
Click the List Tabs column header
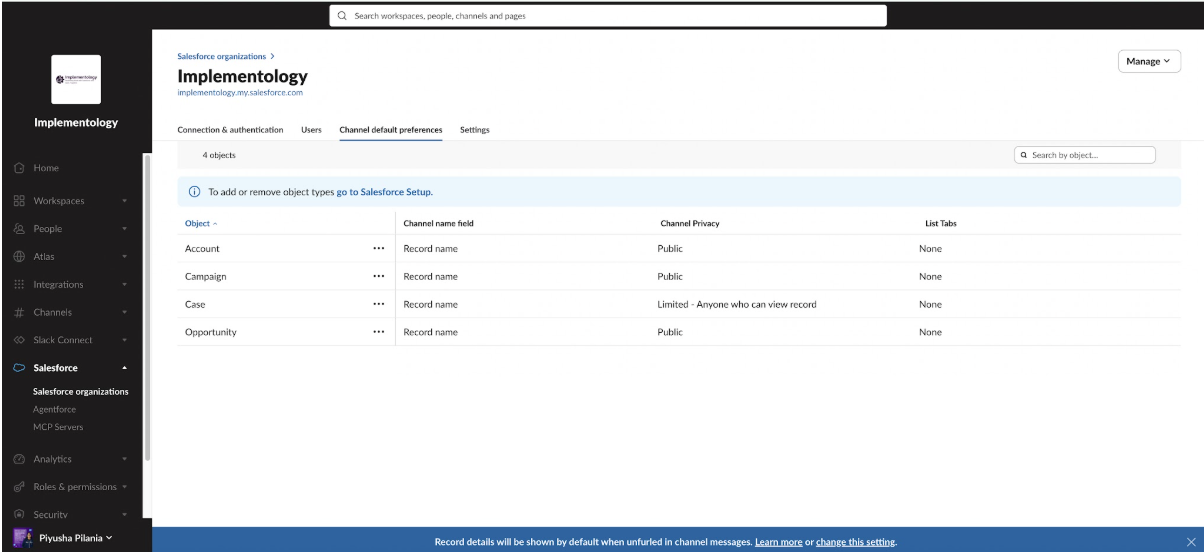pos(941,223)
